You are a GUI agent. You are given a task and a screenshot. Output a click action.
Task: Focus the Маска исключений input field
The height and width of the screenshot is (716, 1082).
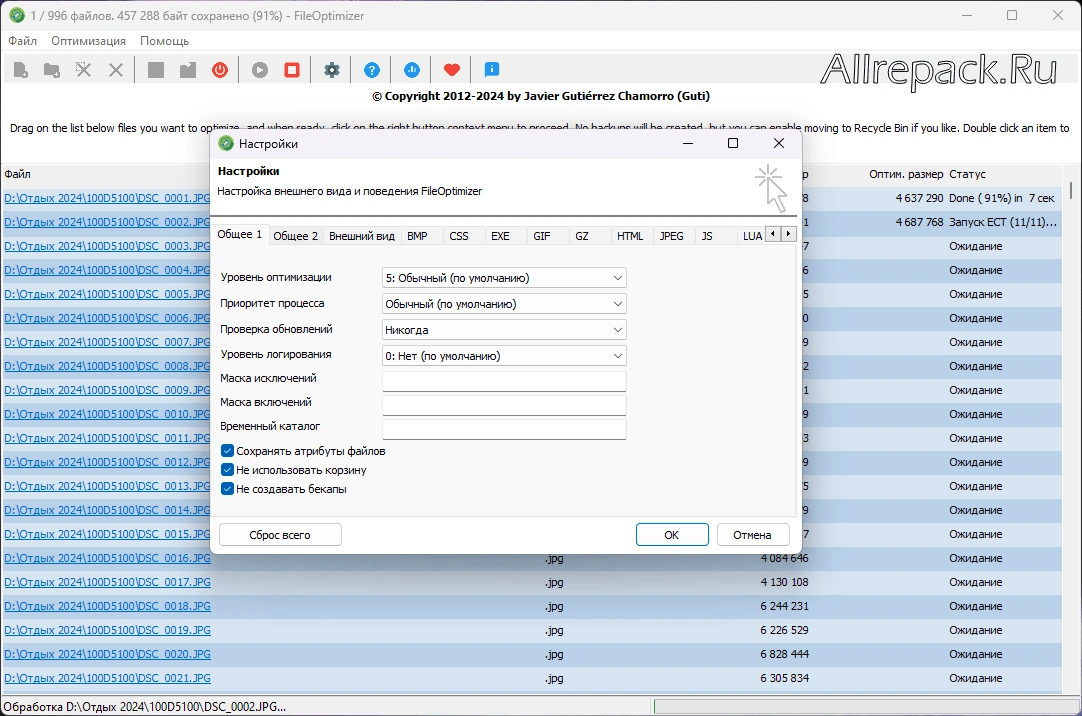tap(504, 381)
